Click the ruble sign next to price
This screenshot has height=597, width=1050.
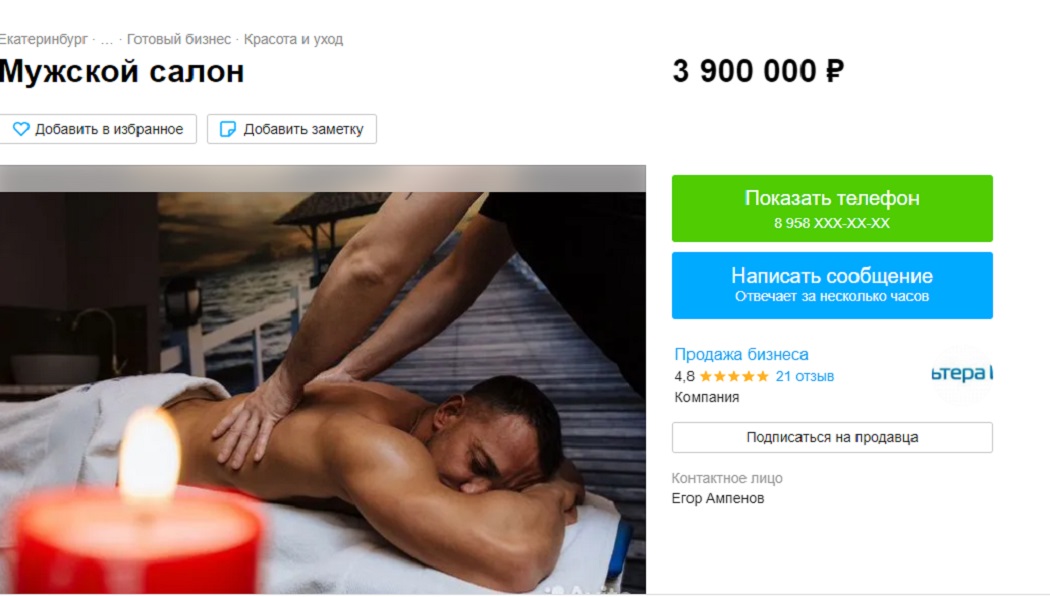835,71
